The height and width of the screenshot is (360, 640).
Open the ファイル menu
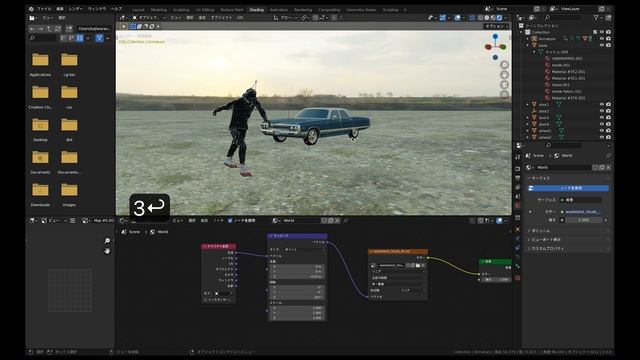(44, 9)
